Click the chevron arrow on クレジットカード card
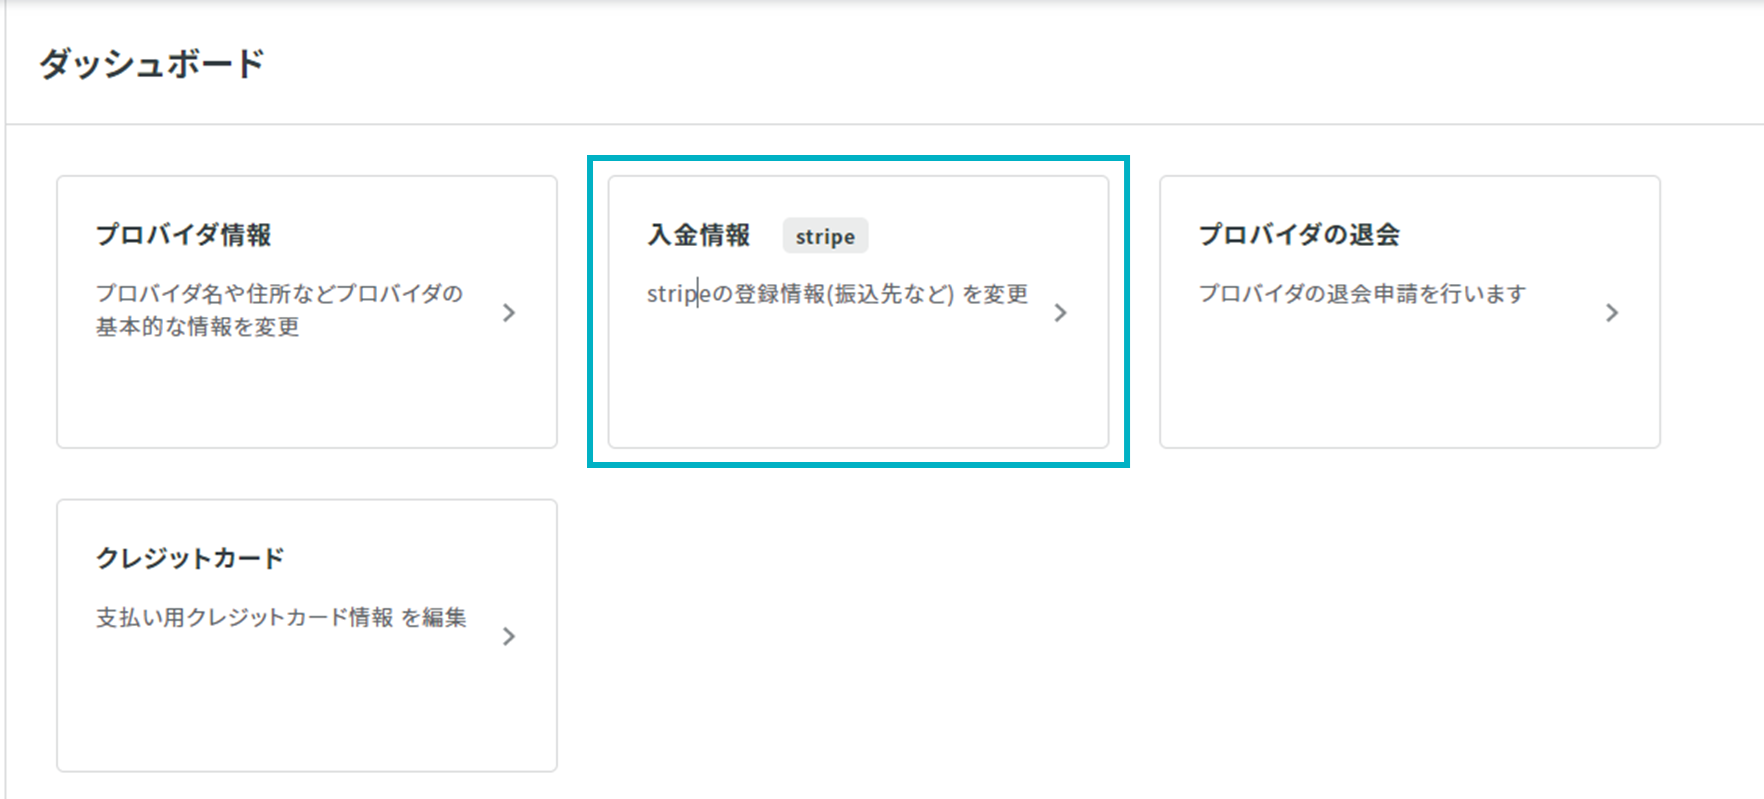Viewport: 1764px width, 799px height. pyautogui.click(x=509, y=636)
